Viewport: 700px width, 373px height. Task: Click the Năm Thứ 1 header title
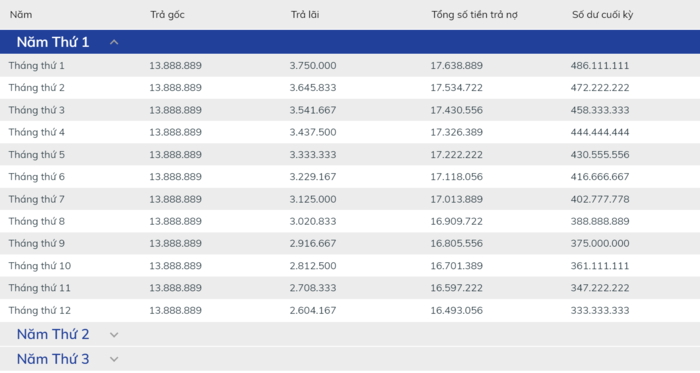tap(53, 42)
